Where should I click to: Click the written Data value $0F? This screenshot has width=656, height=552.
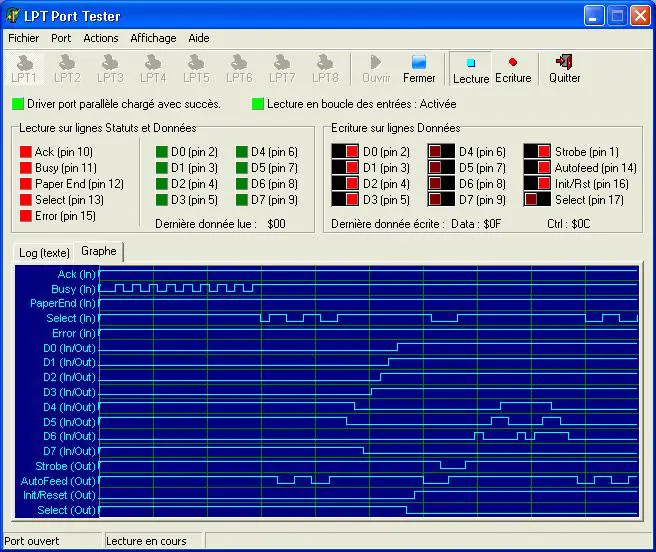(x=492, y=224)
